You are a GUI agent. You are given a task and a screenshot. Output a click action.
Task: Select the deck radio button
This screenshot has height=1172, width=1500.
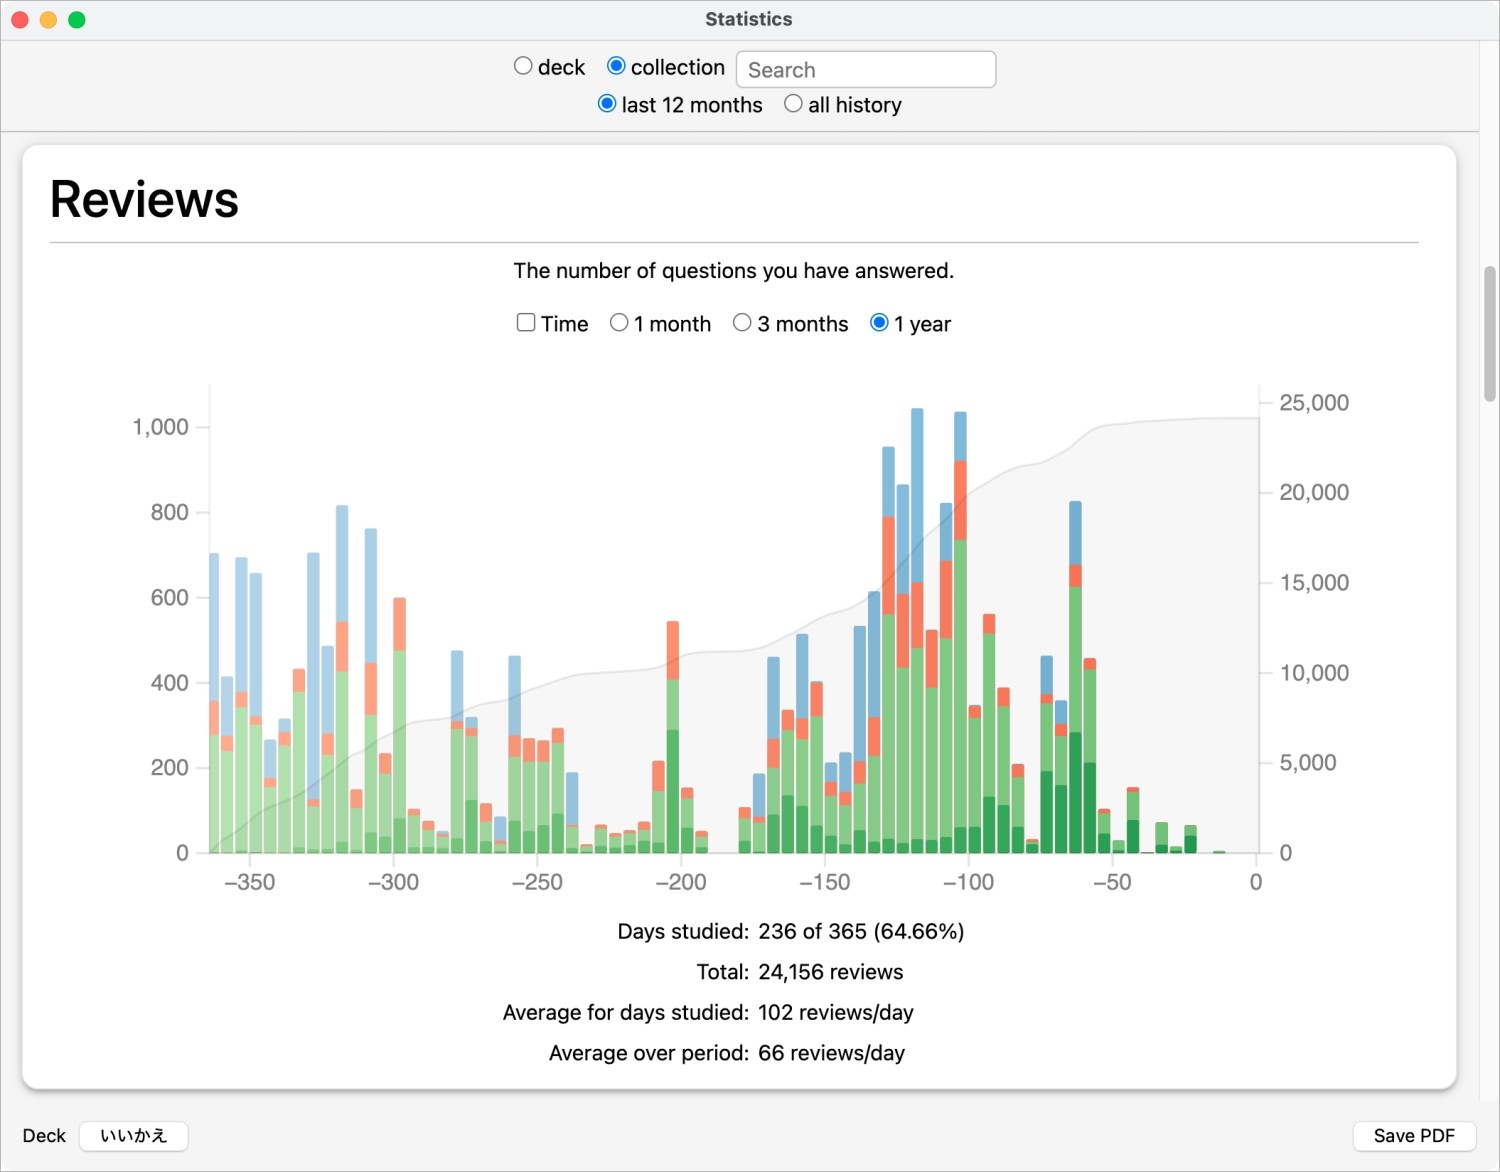523,66
